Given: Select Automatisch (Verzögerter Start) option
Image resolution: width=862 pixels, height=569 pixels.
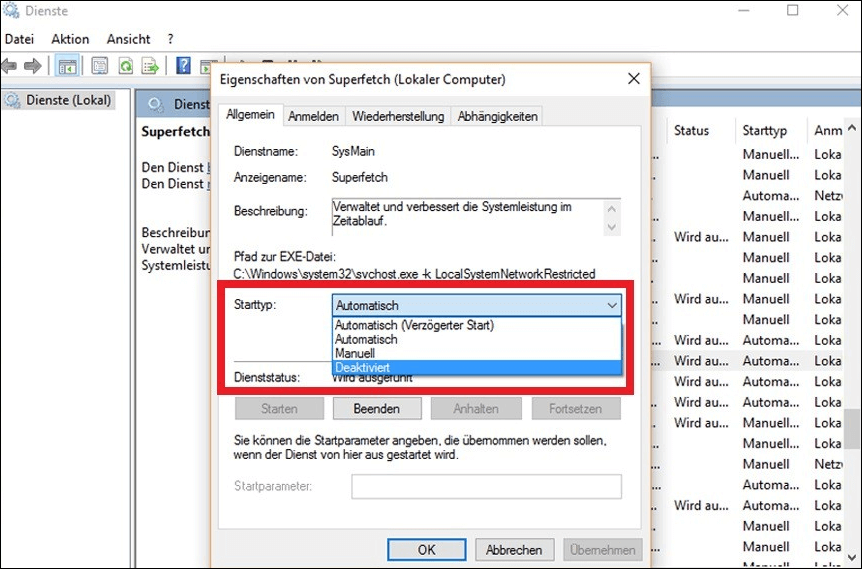Looking at the screenshot, I should [414, 325].
